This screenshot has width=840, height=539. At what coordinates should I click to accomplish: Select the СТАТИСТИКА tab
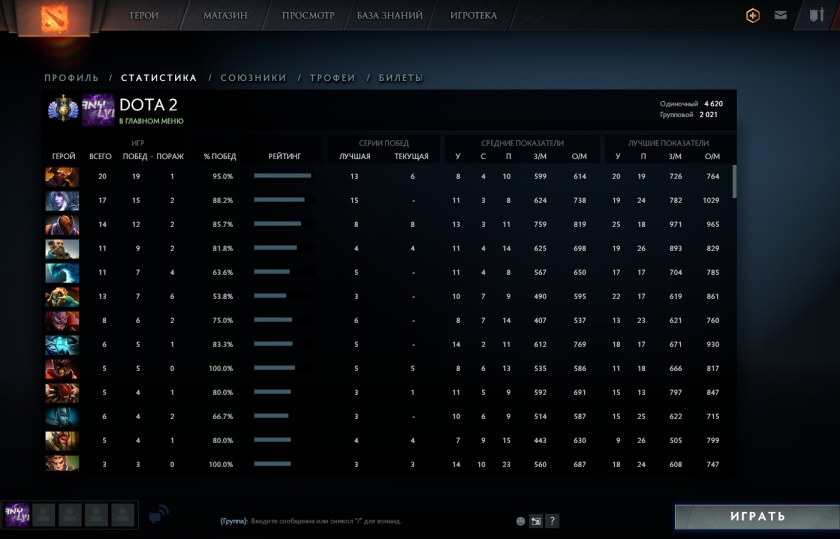[x=159, y=78]
